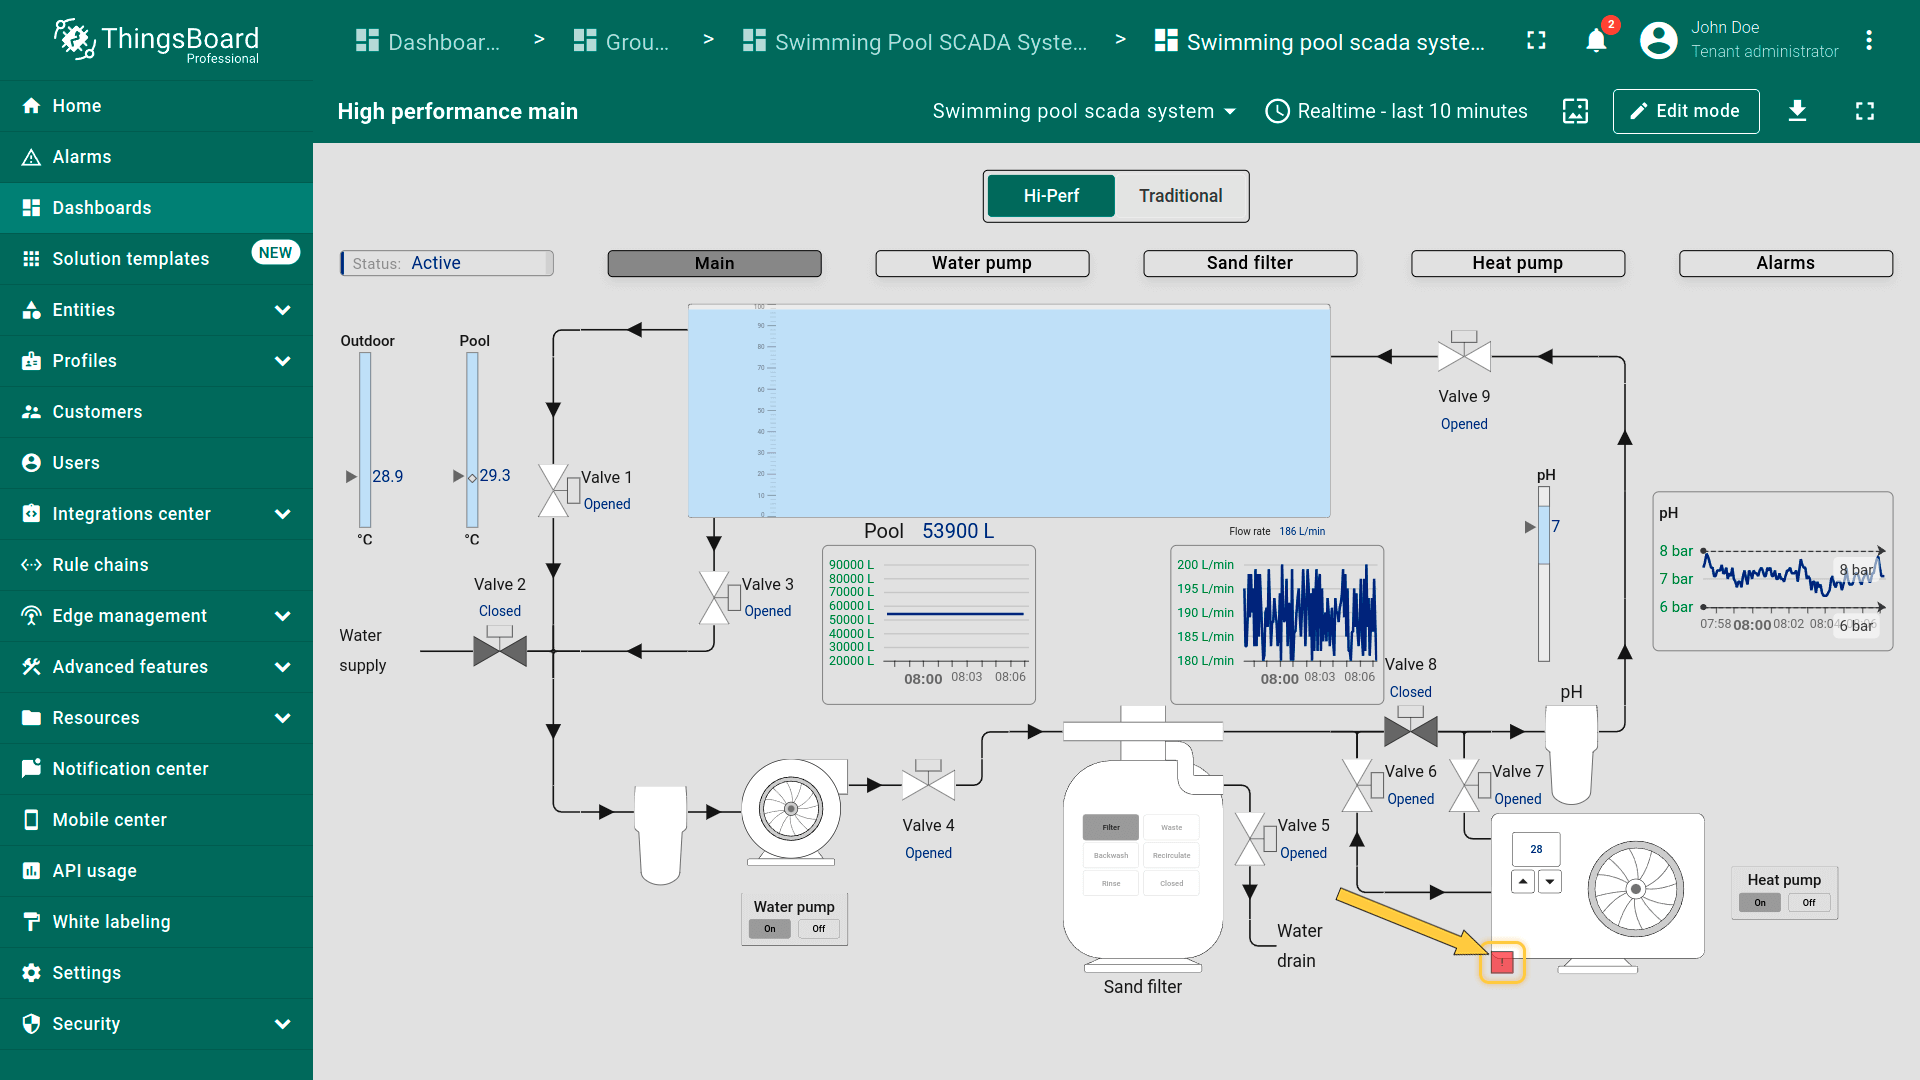The image size is (1920, 1080).
Task: Switch the view to Traditional mode
Action: [1180, 196]
